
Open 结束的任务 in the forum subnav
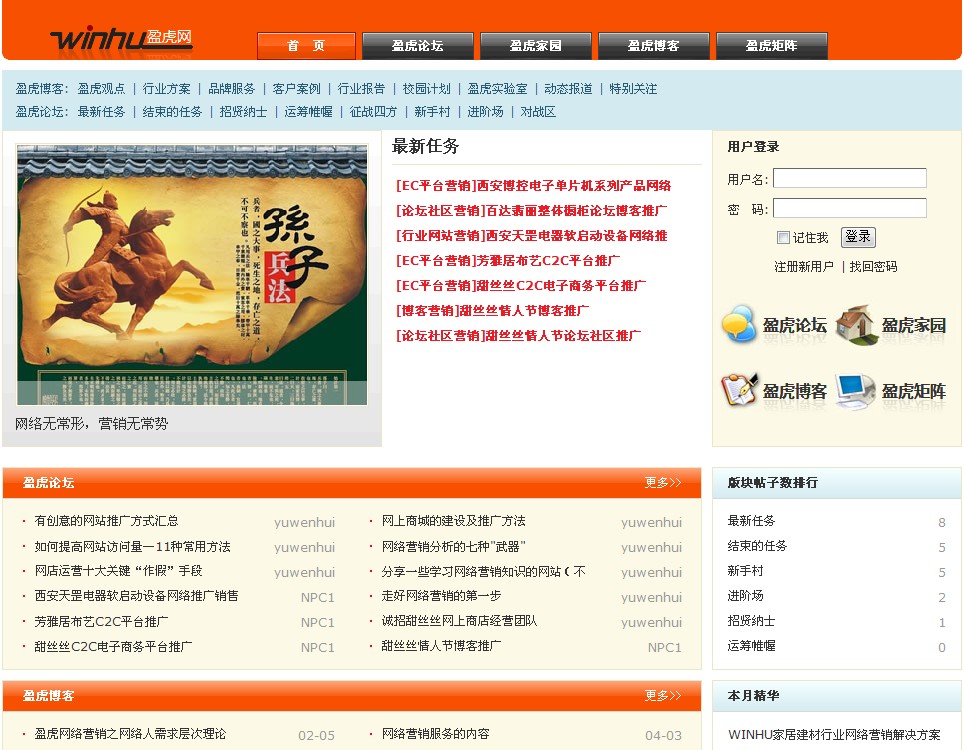[x=172, y=111]
